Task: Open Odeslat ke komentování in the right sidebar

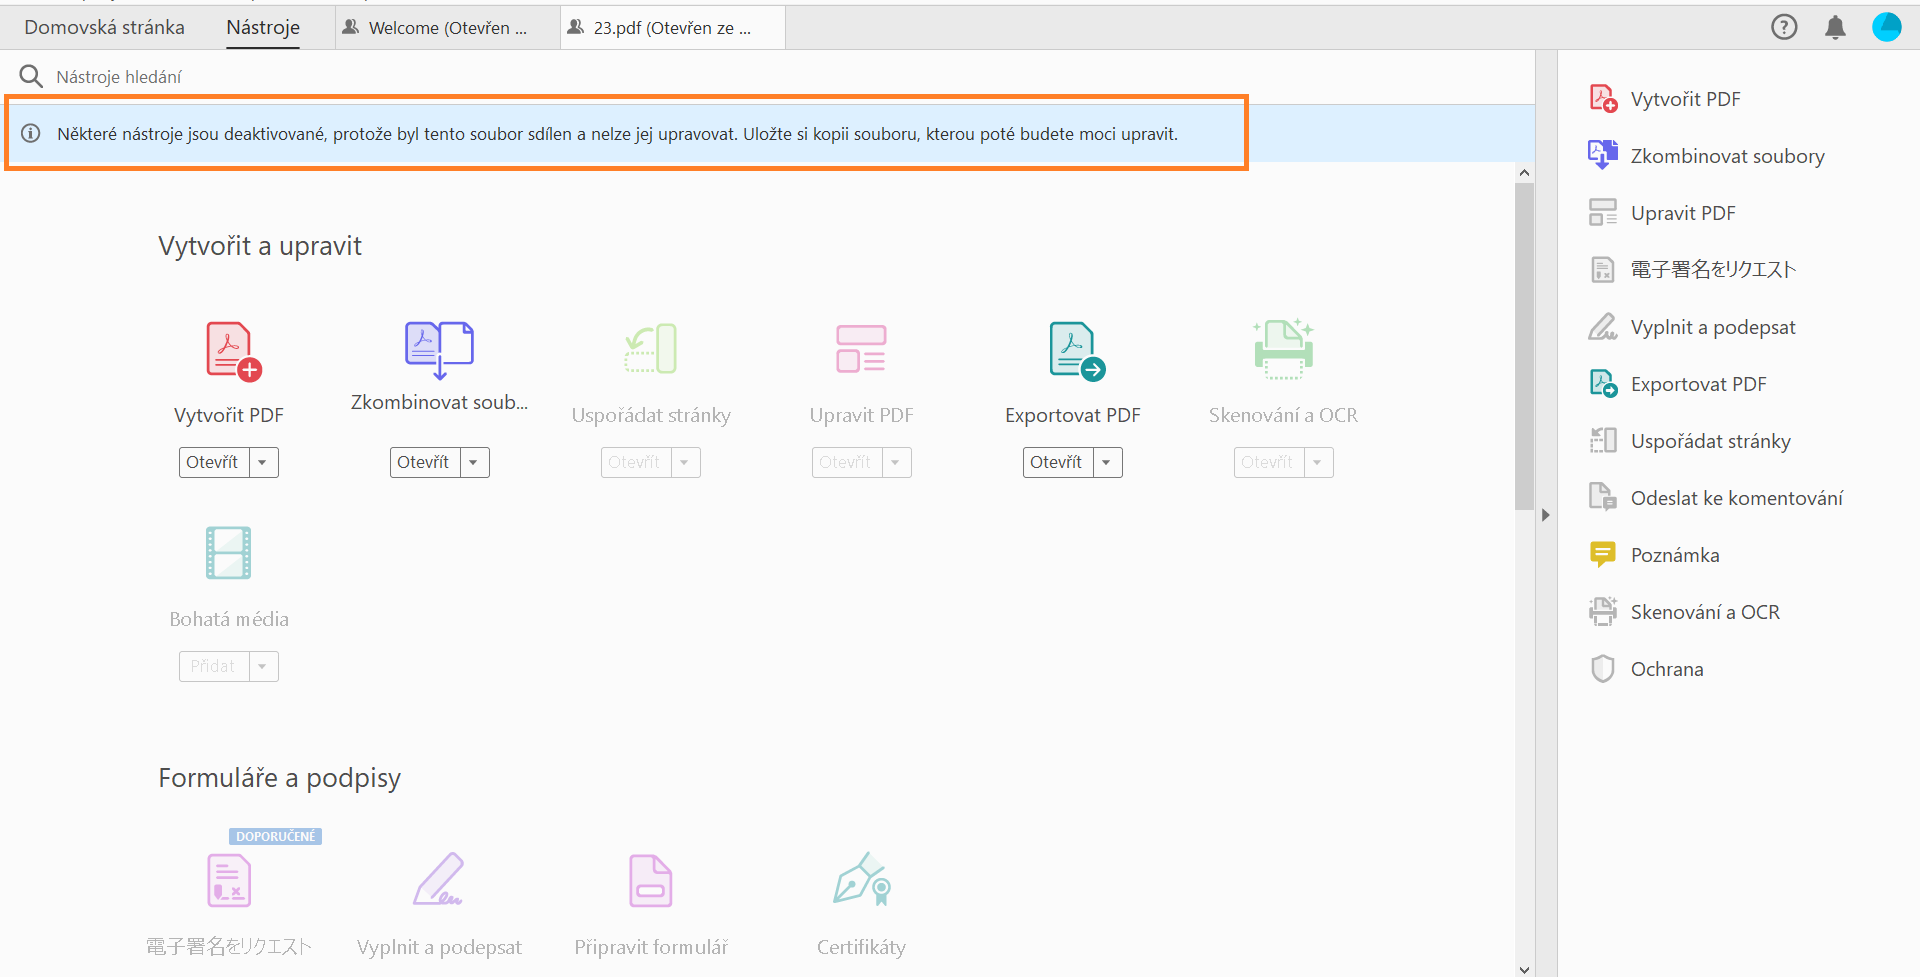Action: (1716, 498)
